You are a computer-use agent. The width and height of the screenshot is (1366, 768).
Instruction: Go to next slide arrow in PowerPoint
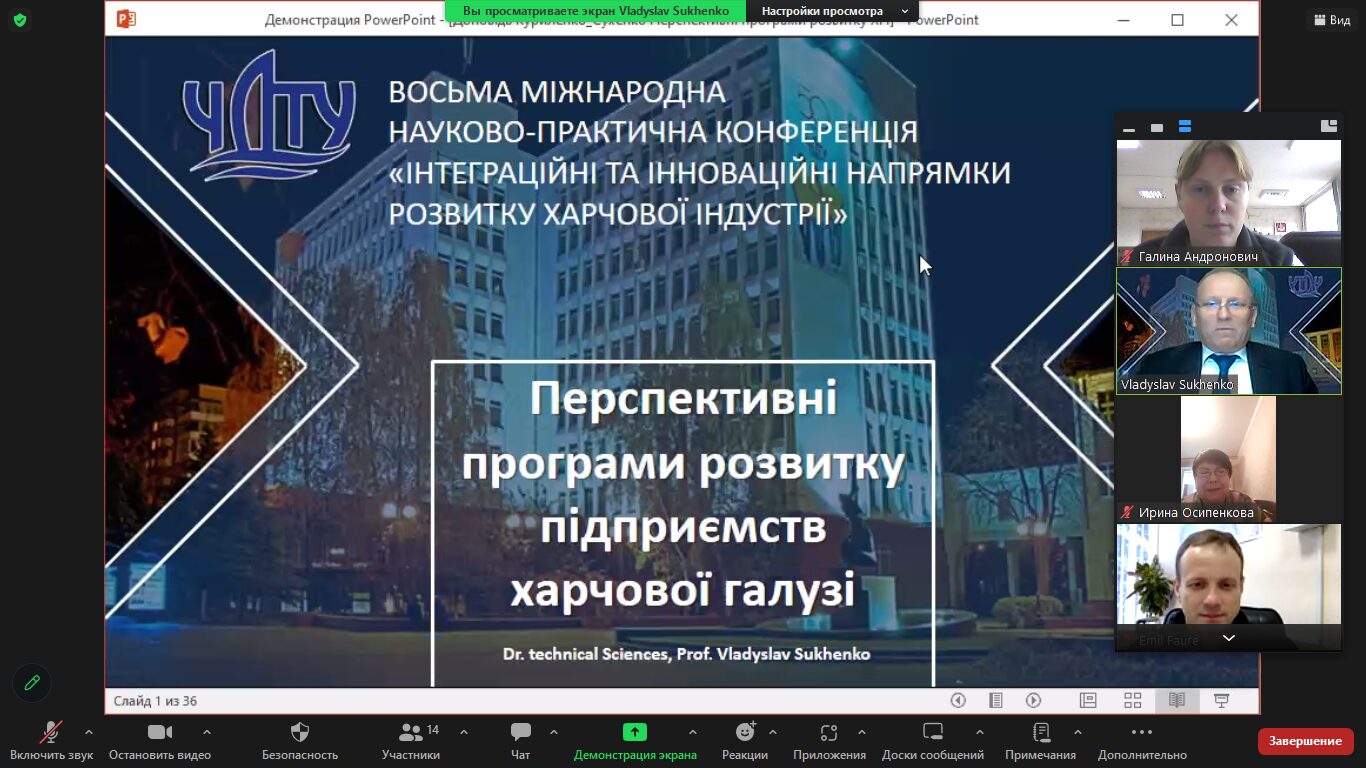1034,701
